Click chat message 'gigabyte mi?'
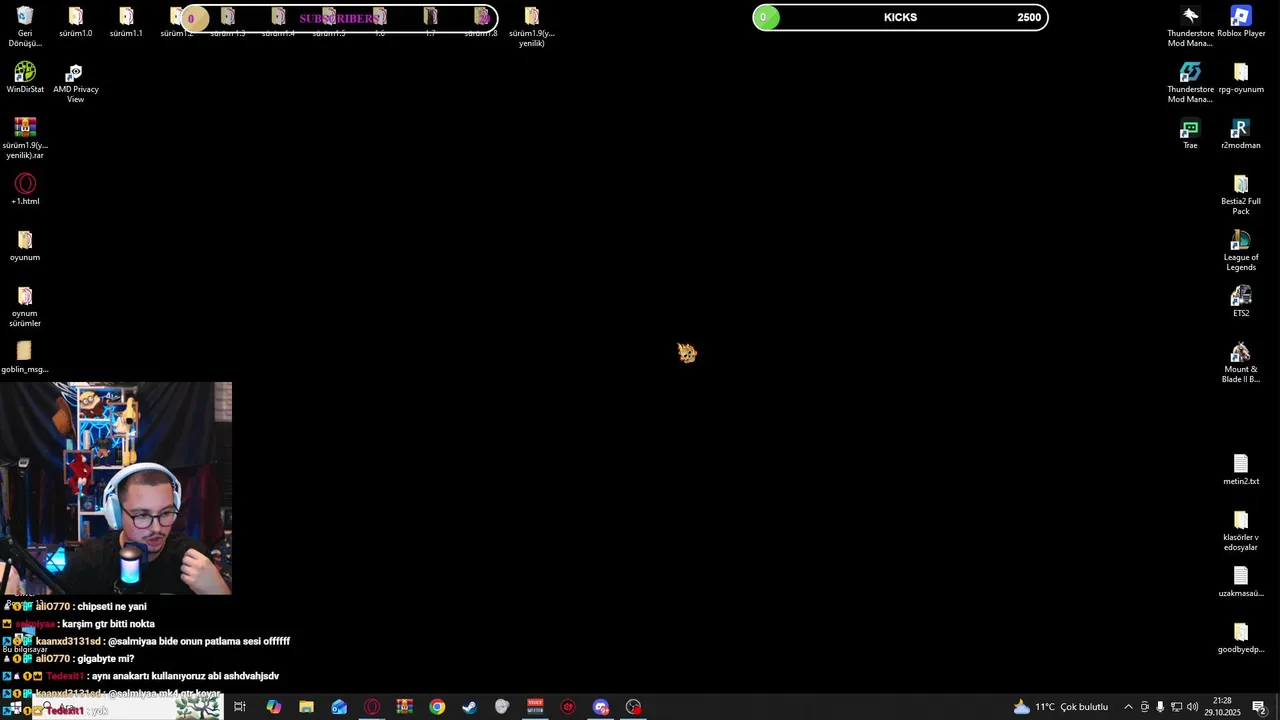The image size is (1280, 720). pyautogui.click(x=105, y=659)
